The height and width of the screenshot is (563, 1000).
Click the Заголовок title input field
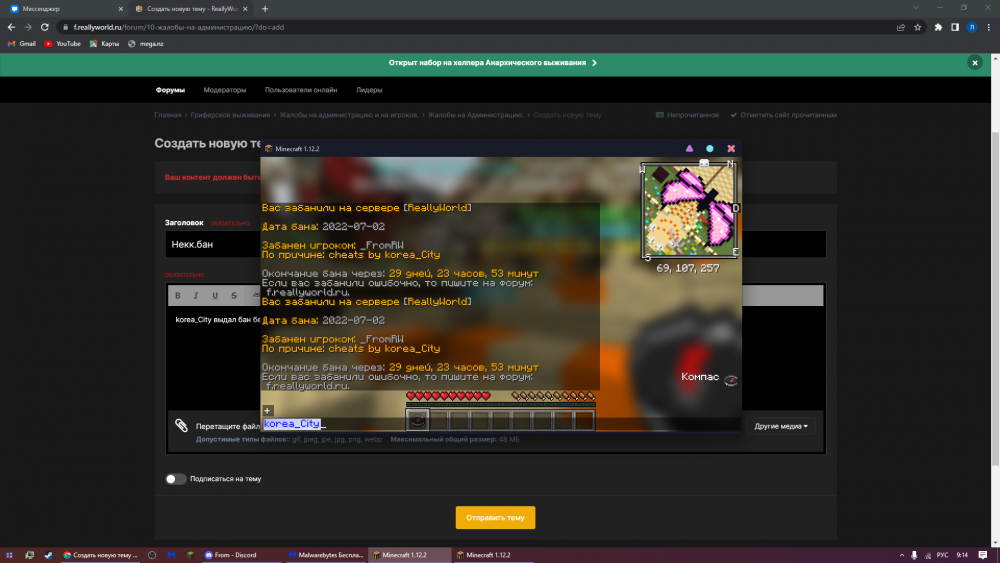tap(496, 244)
